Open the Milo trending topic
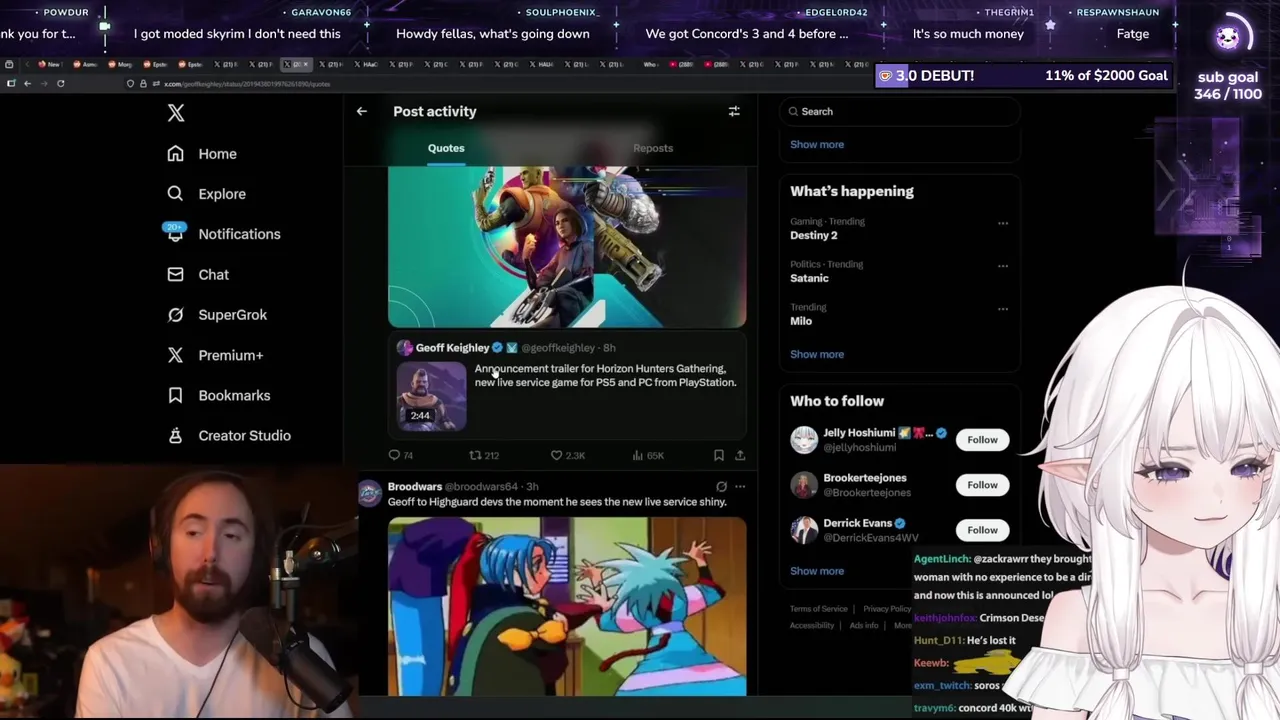This screenshot has width=1280, height=720. 801,321
